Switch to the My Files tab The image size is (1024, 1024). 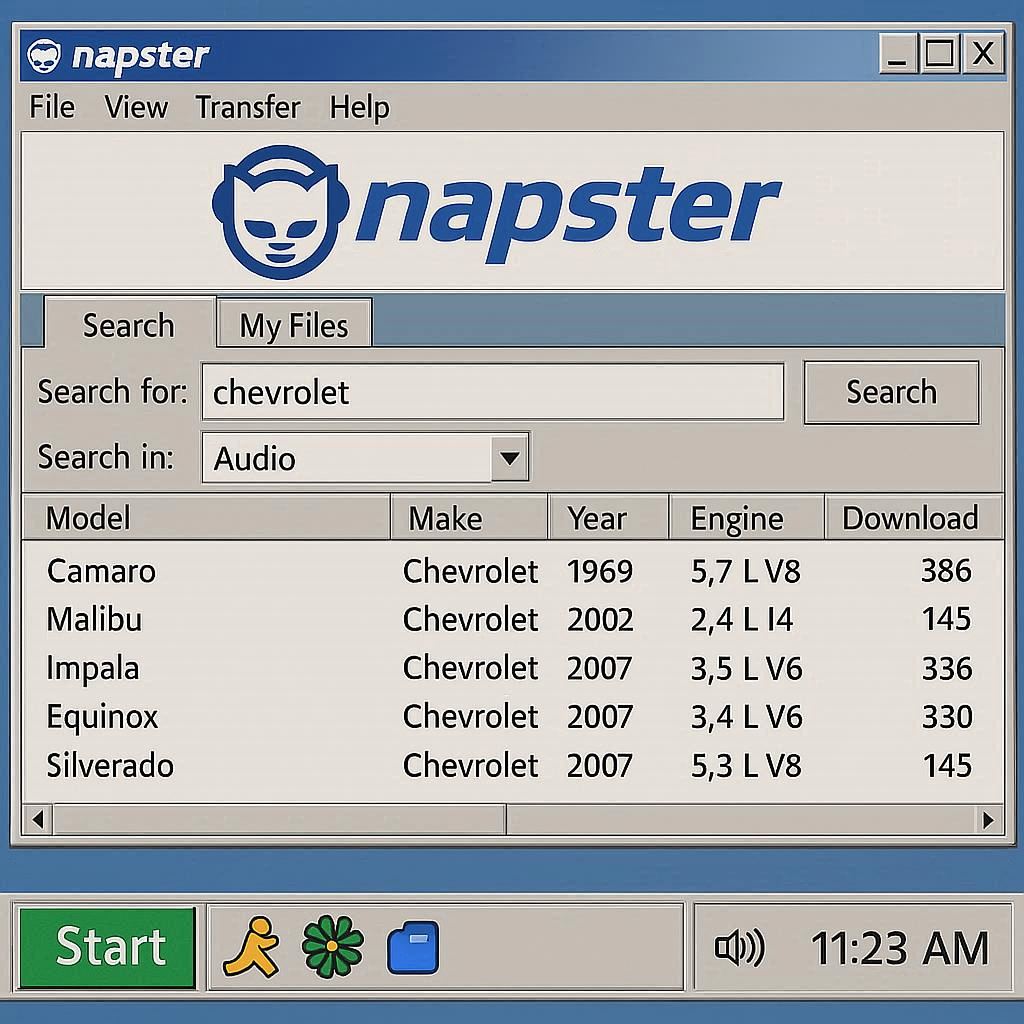(295, 323)
